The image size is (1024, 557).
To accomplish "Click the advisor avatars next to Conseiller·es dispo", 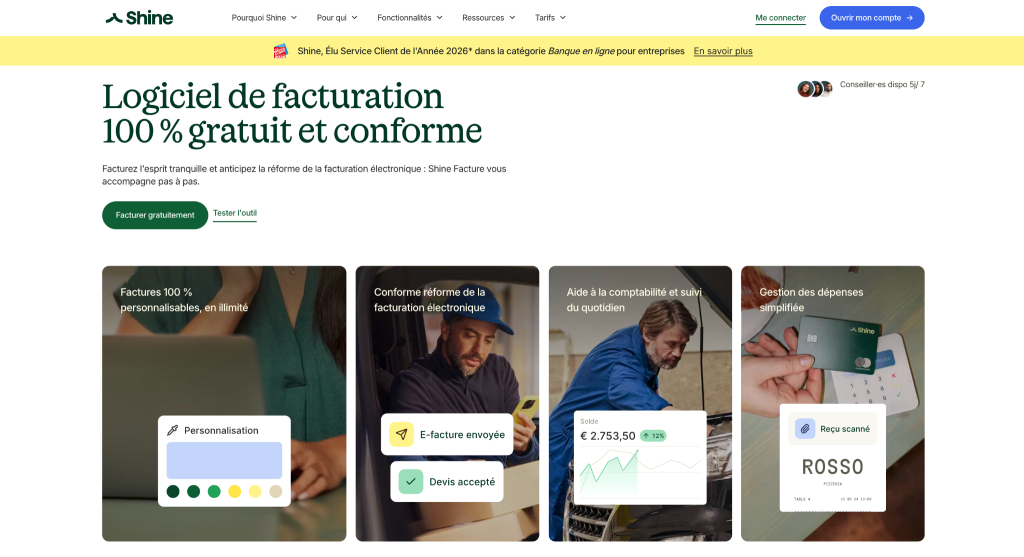I will [814, 89].
